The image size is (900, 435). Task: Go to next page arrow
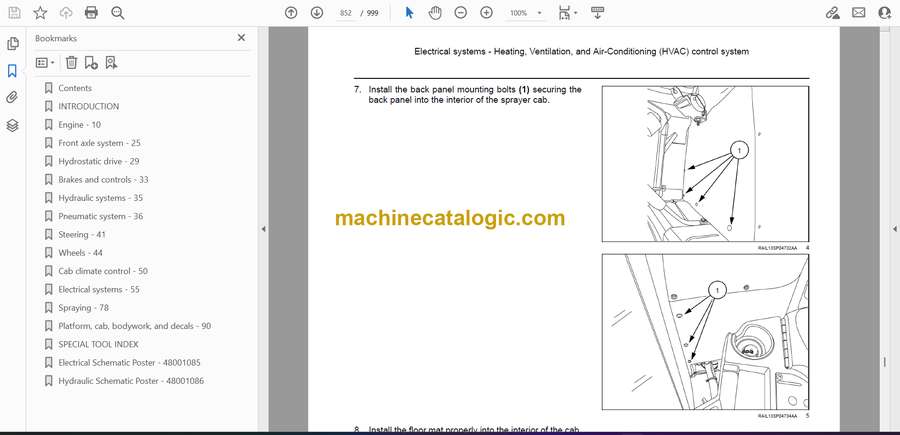[317, 13]
